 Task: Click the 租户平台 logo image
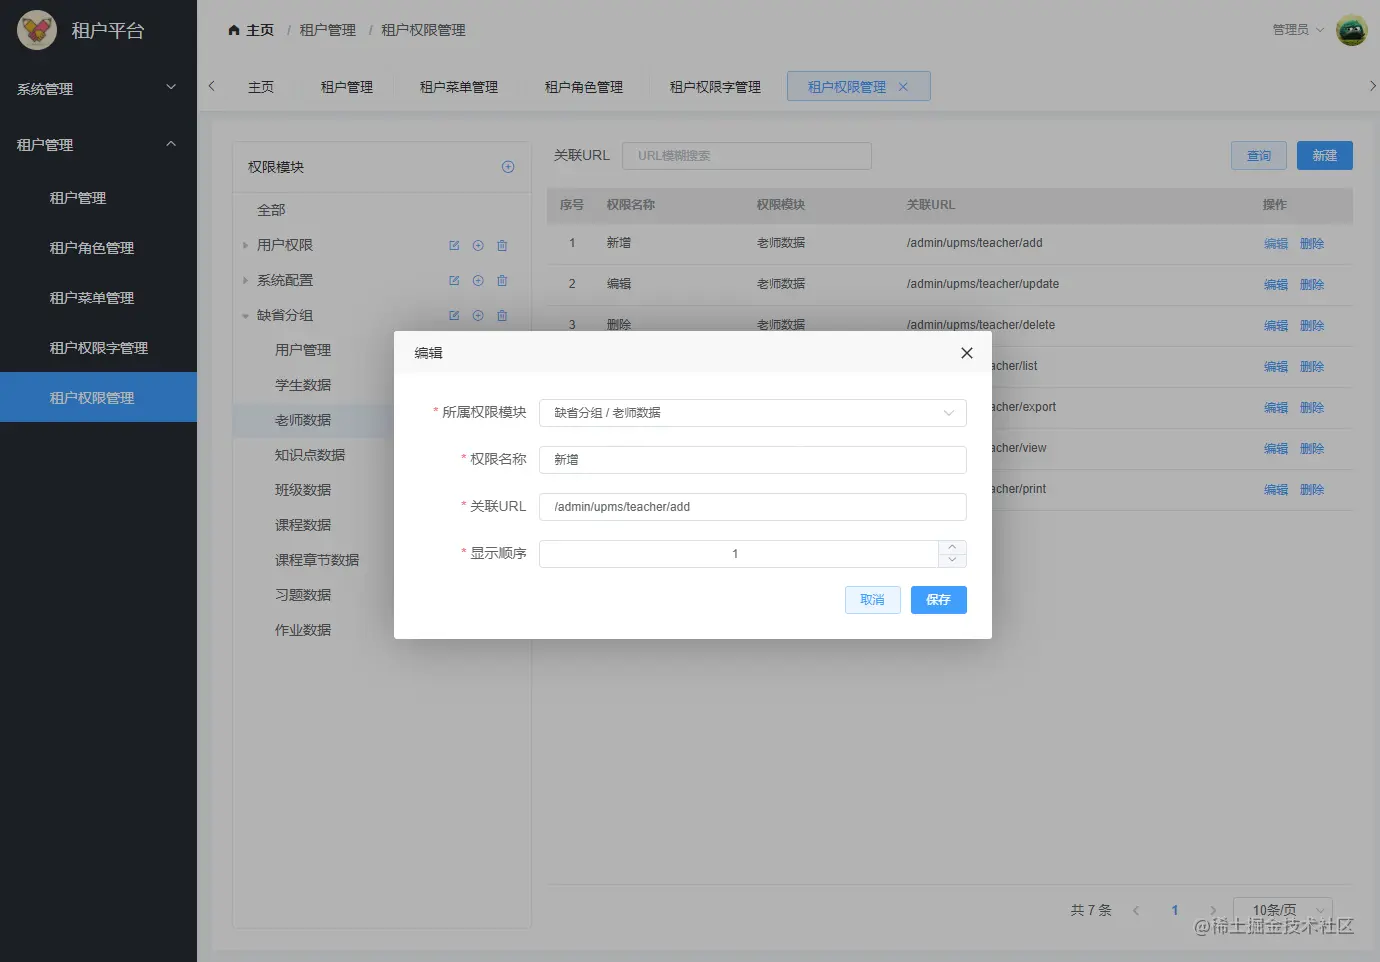(x=37, y=30)
